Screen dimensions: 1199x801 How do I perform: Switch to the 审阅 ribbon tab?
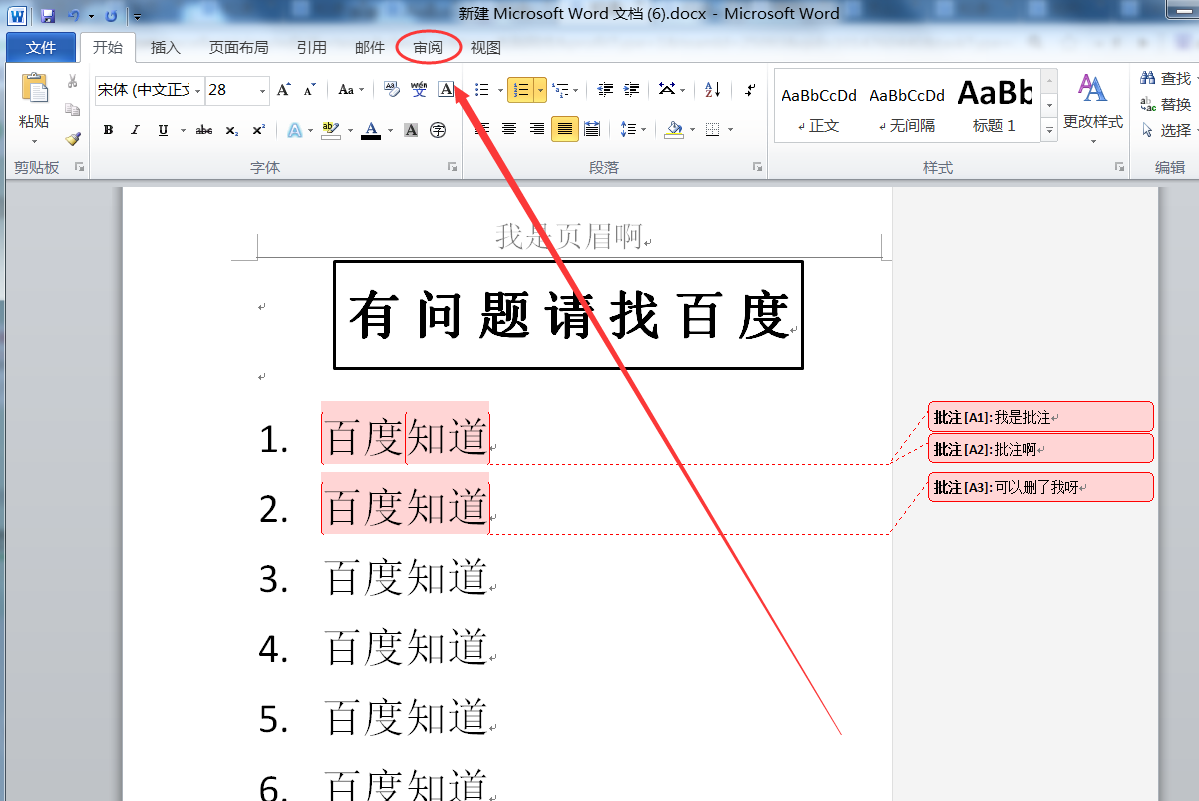[428, 46]
